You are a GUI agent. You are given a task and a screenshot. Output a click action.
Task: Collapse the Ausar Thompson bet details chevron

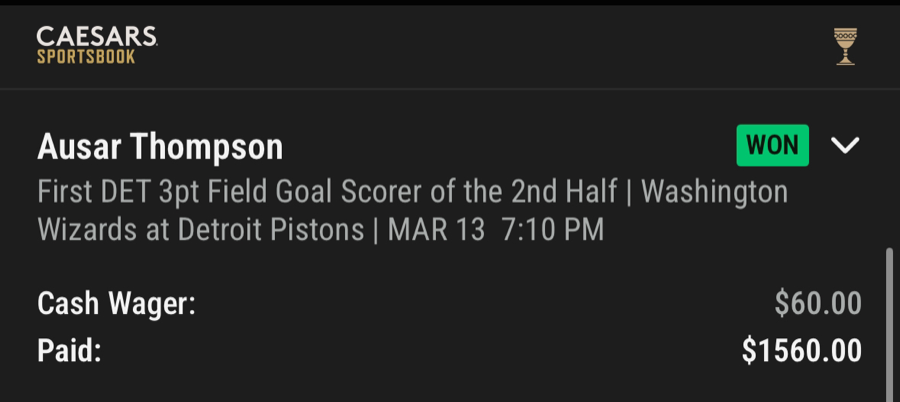click(845, 146)
